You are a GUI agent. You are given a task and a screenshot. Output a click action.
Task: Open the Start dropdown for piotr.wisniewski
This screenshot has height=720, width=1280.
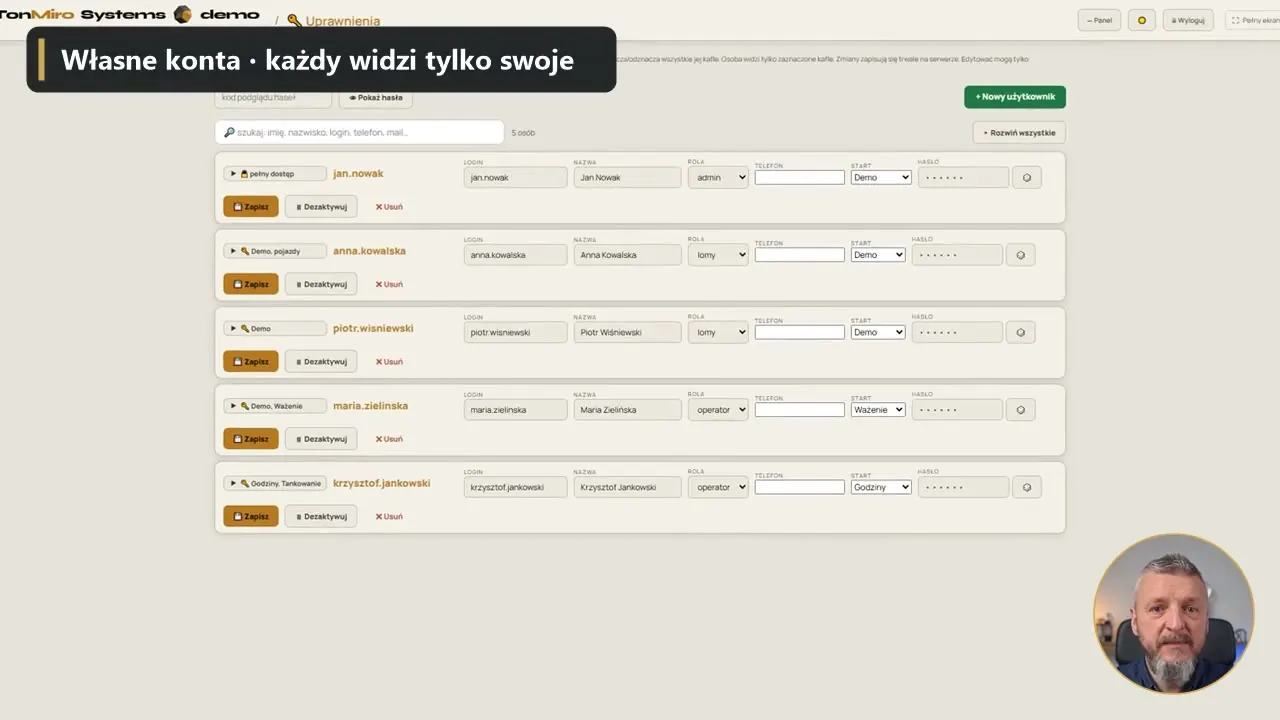(x=878, y=332)
